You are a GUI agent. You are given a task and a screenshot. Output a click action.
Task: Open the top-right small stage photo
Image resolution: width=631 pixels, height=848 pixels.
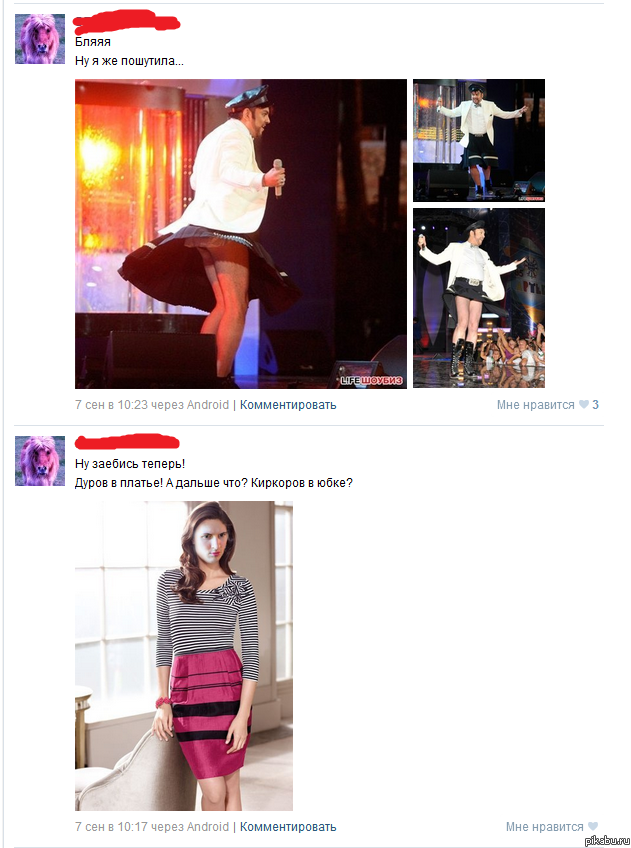click(479, 141)
